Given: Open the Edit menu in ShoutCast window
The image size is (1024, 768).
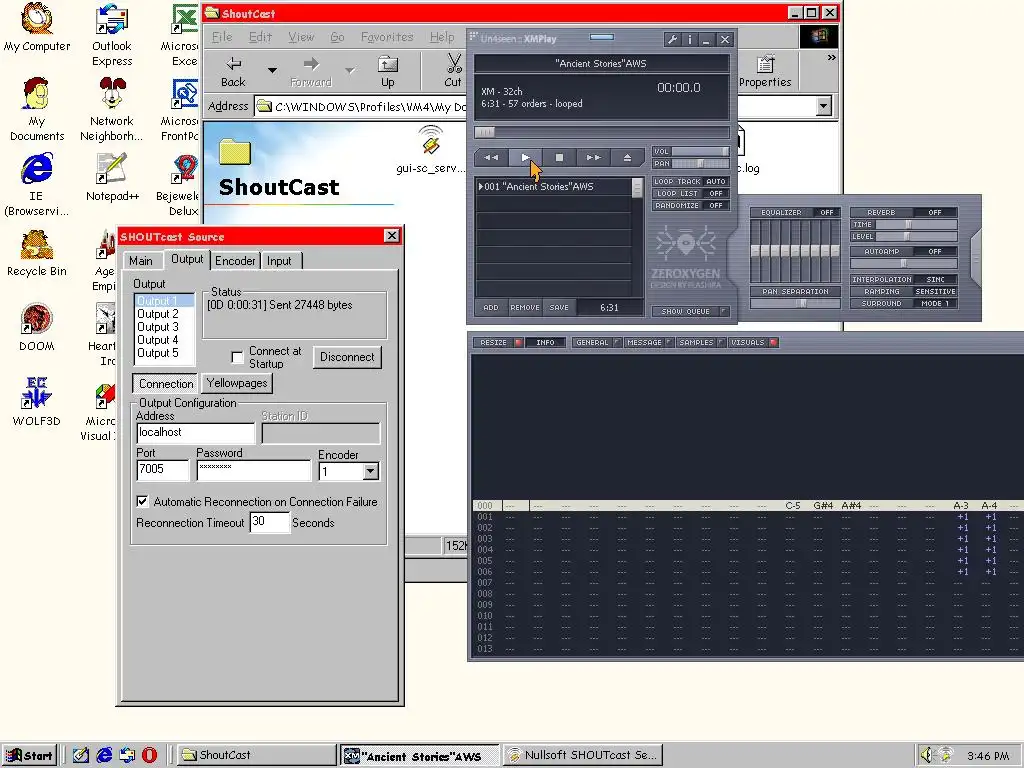Looking at the screenshot, I should [x=260, y=37].
